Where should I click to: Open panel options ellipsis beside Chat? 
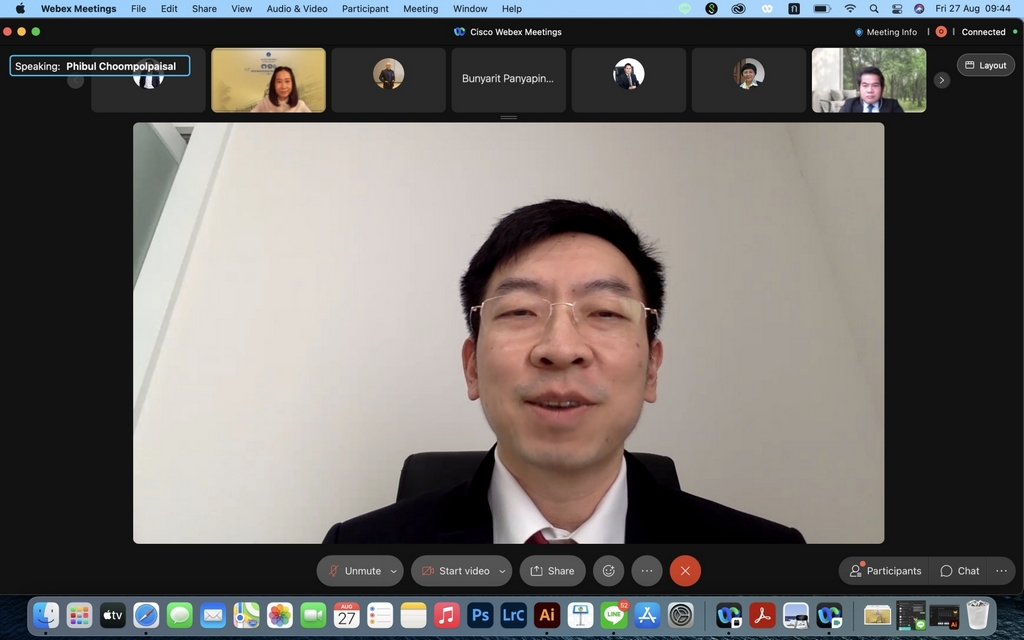1001,571
